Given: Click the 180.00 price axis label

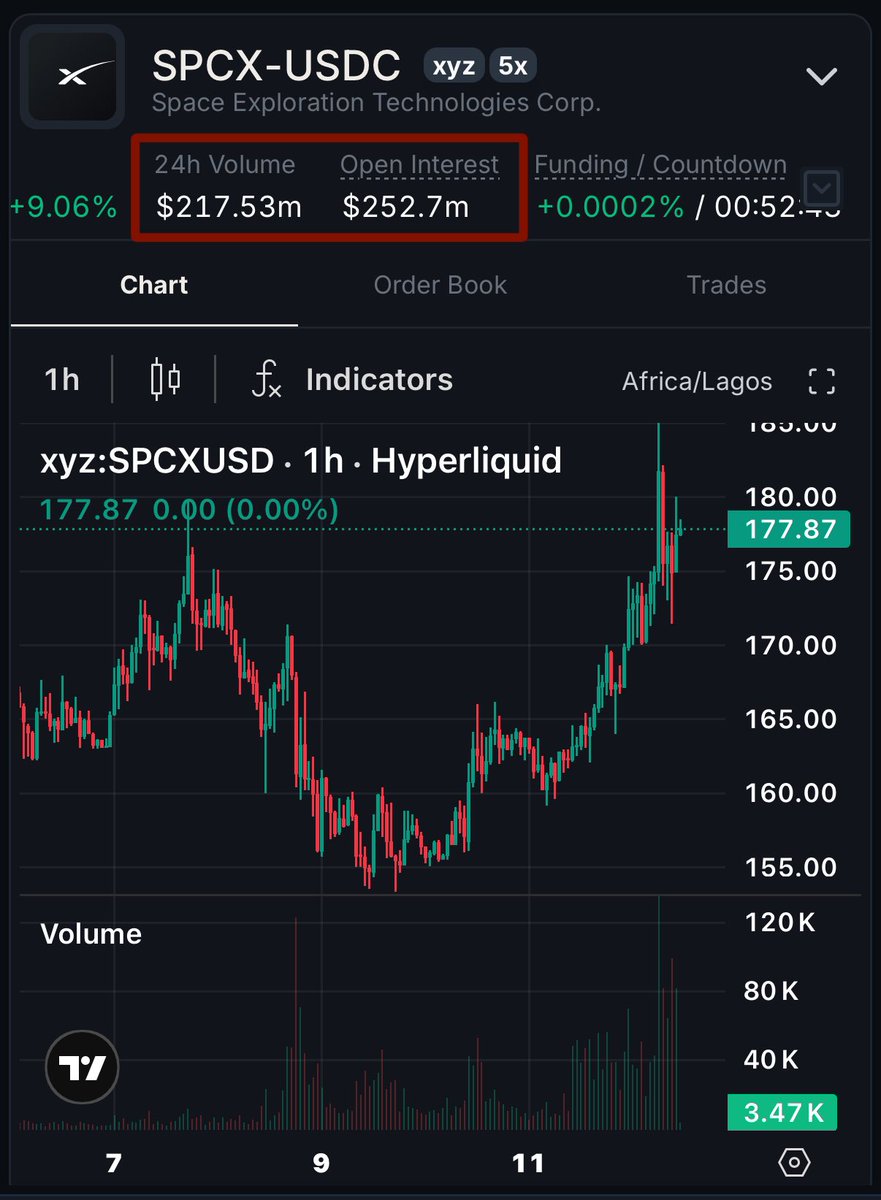Looking at the screenshot, I should click(791, 497).
